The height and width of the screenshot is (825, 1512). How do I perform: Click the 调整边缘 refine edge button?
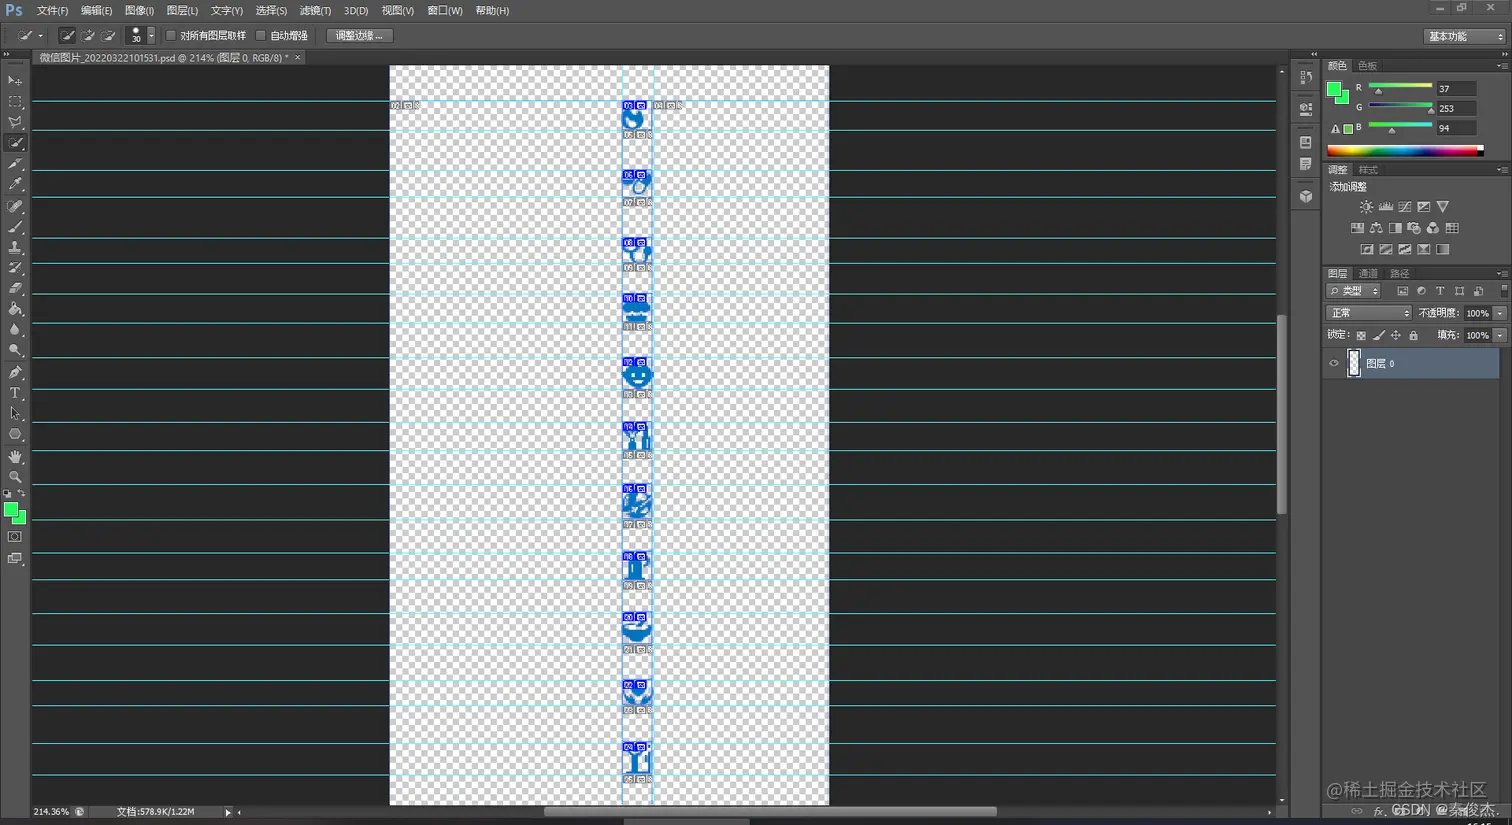click(x=359, y=35)
